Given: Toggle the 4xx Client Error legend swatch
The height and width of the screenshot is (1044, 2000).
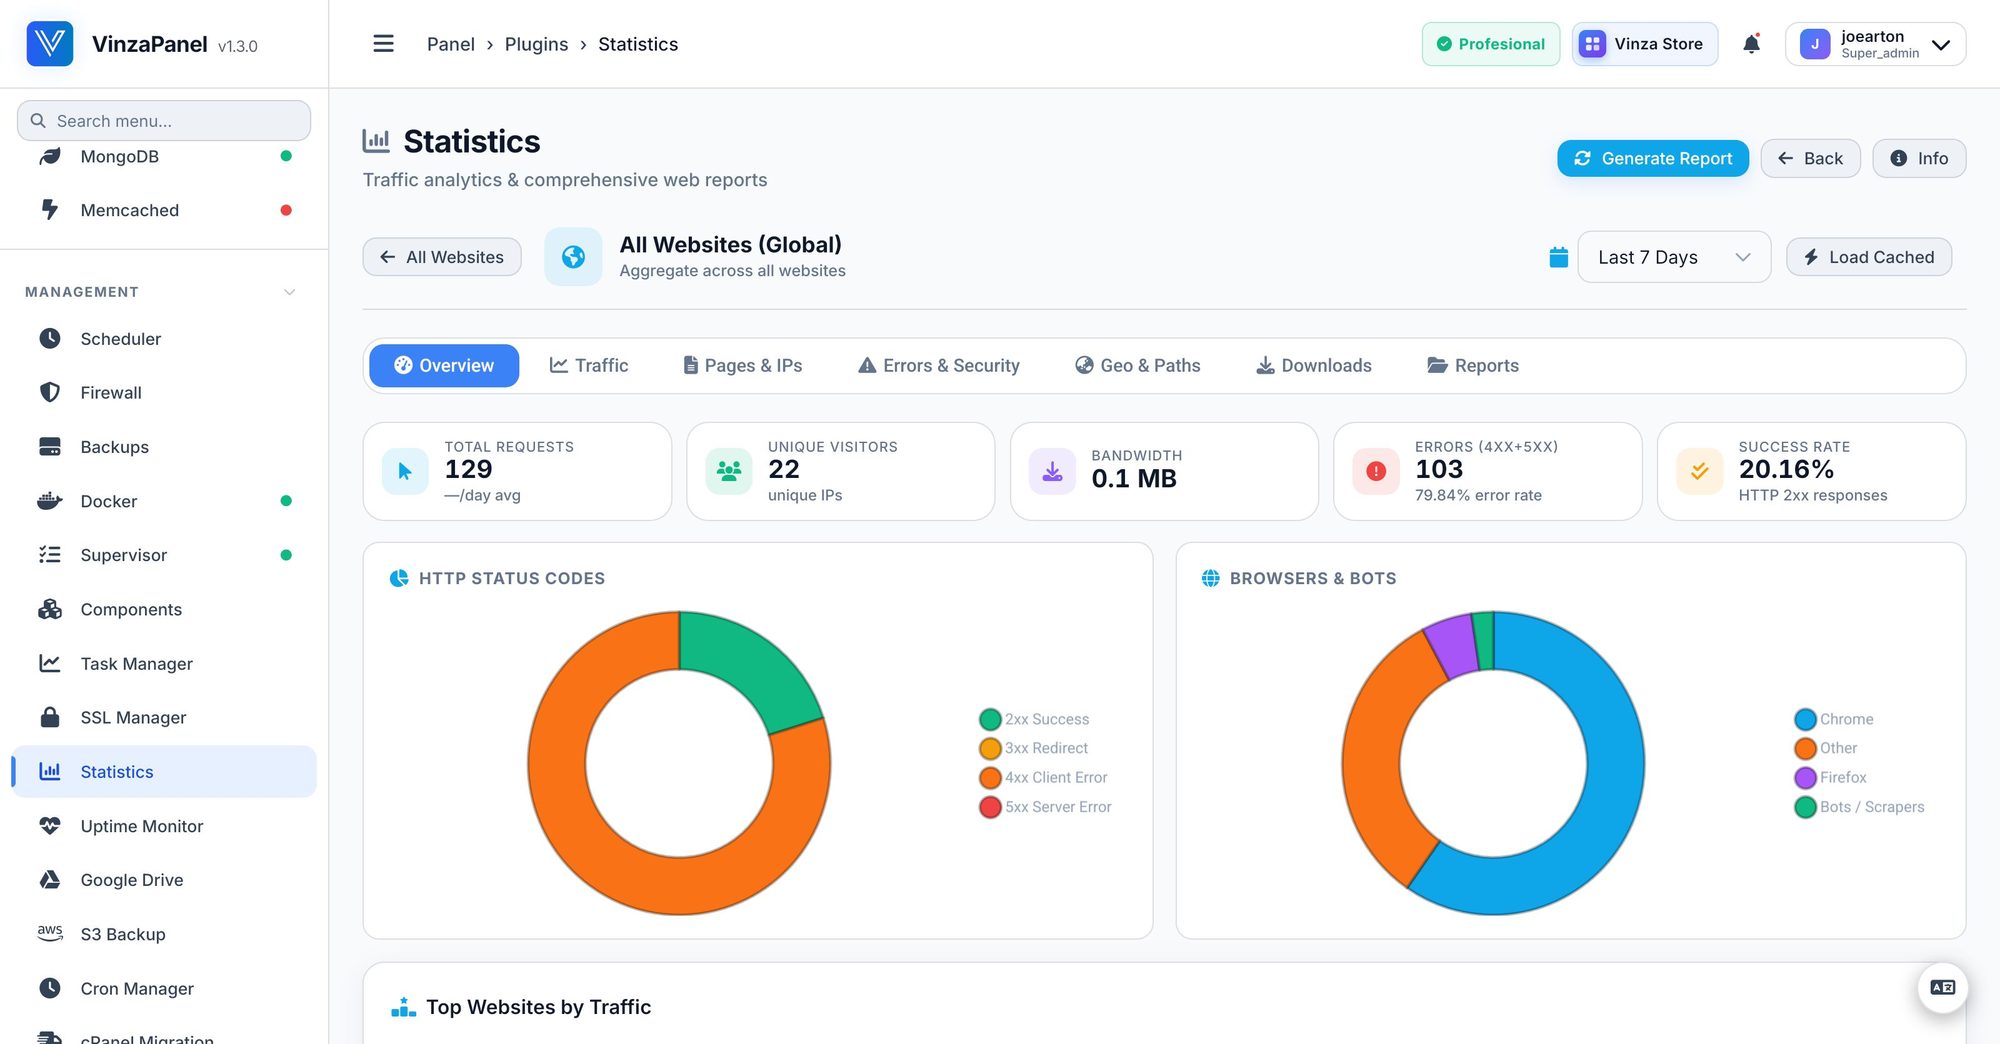Looking at the screenshot, I should (x=990, y=777).
